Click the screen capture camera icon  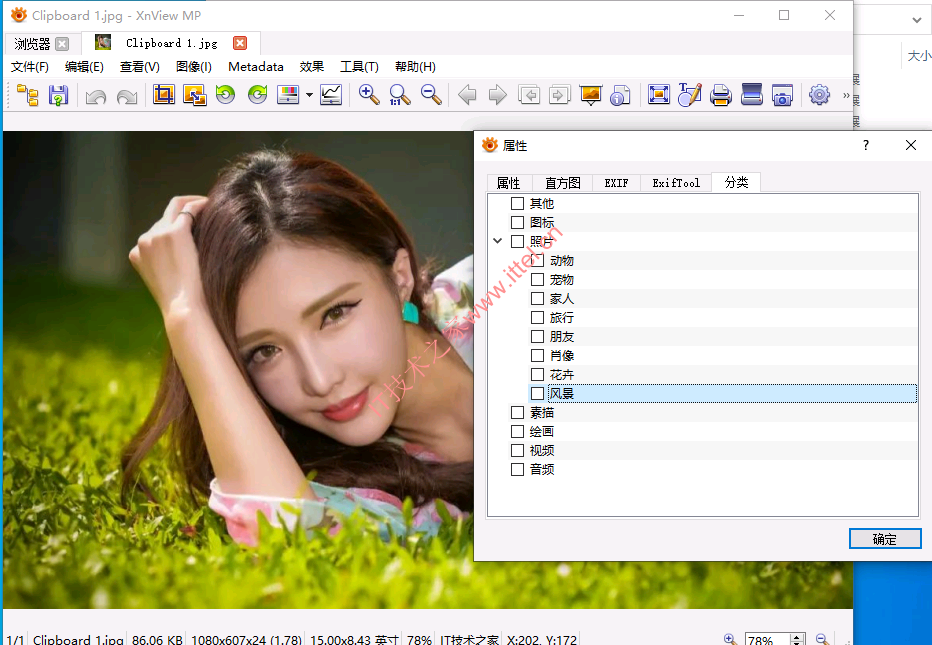click(782, 95)
